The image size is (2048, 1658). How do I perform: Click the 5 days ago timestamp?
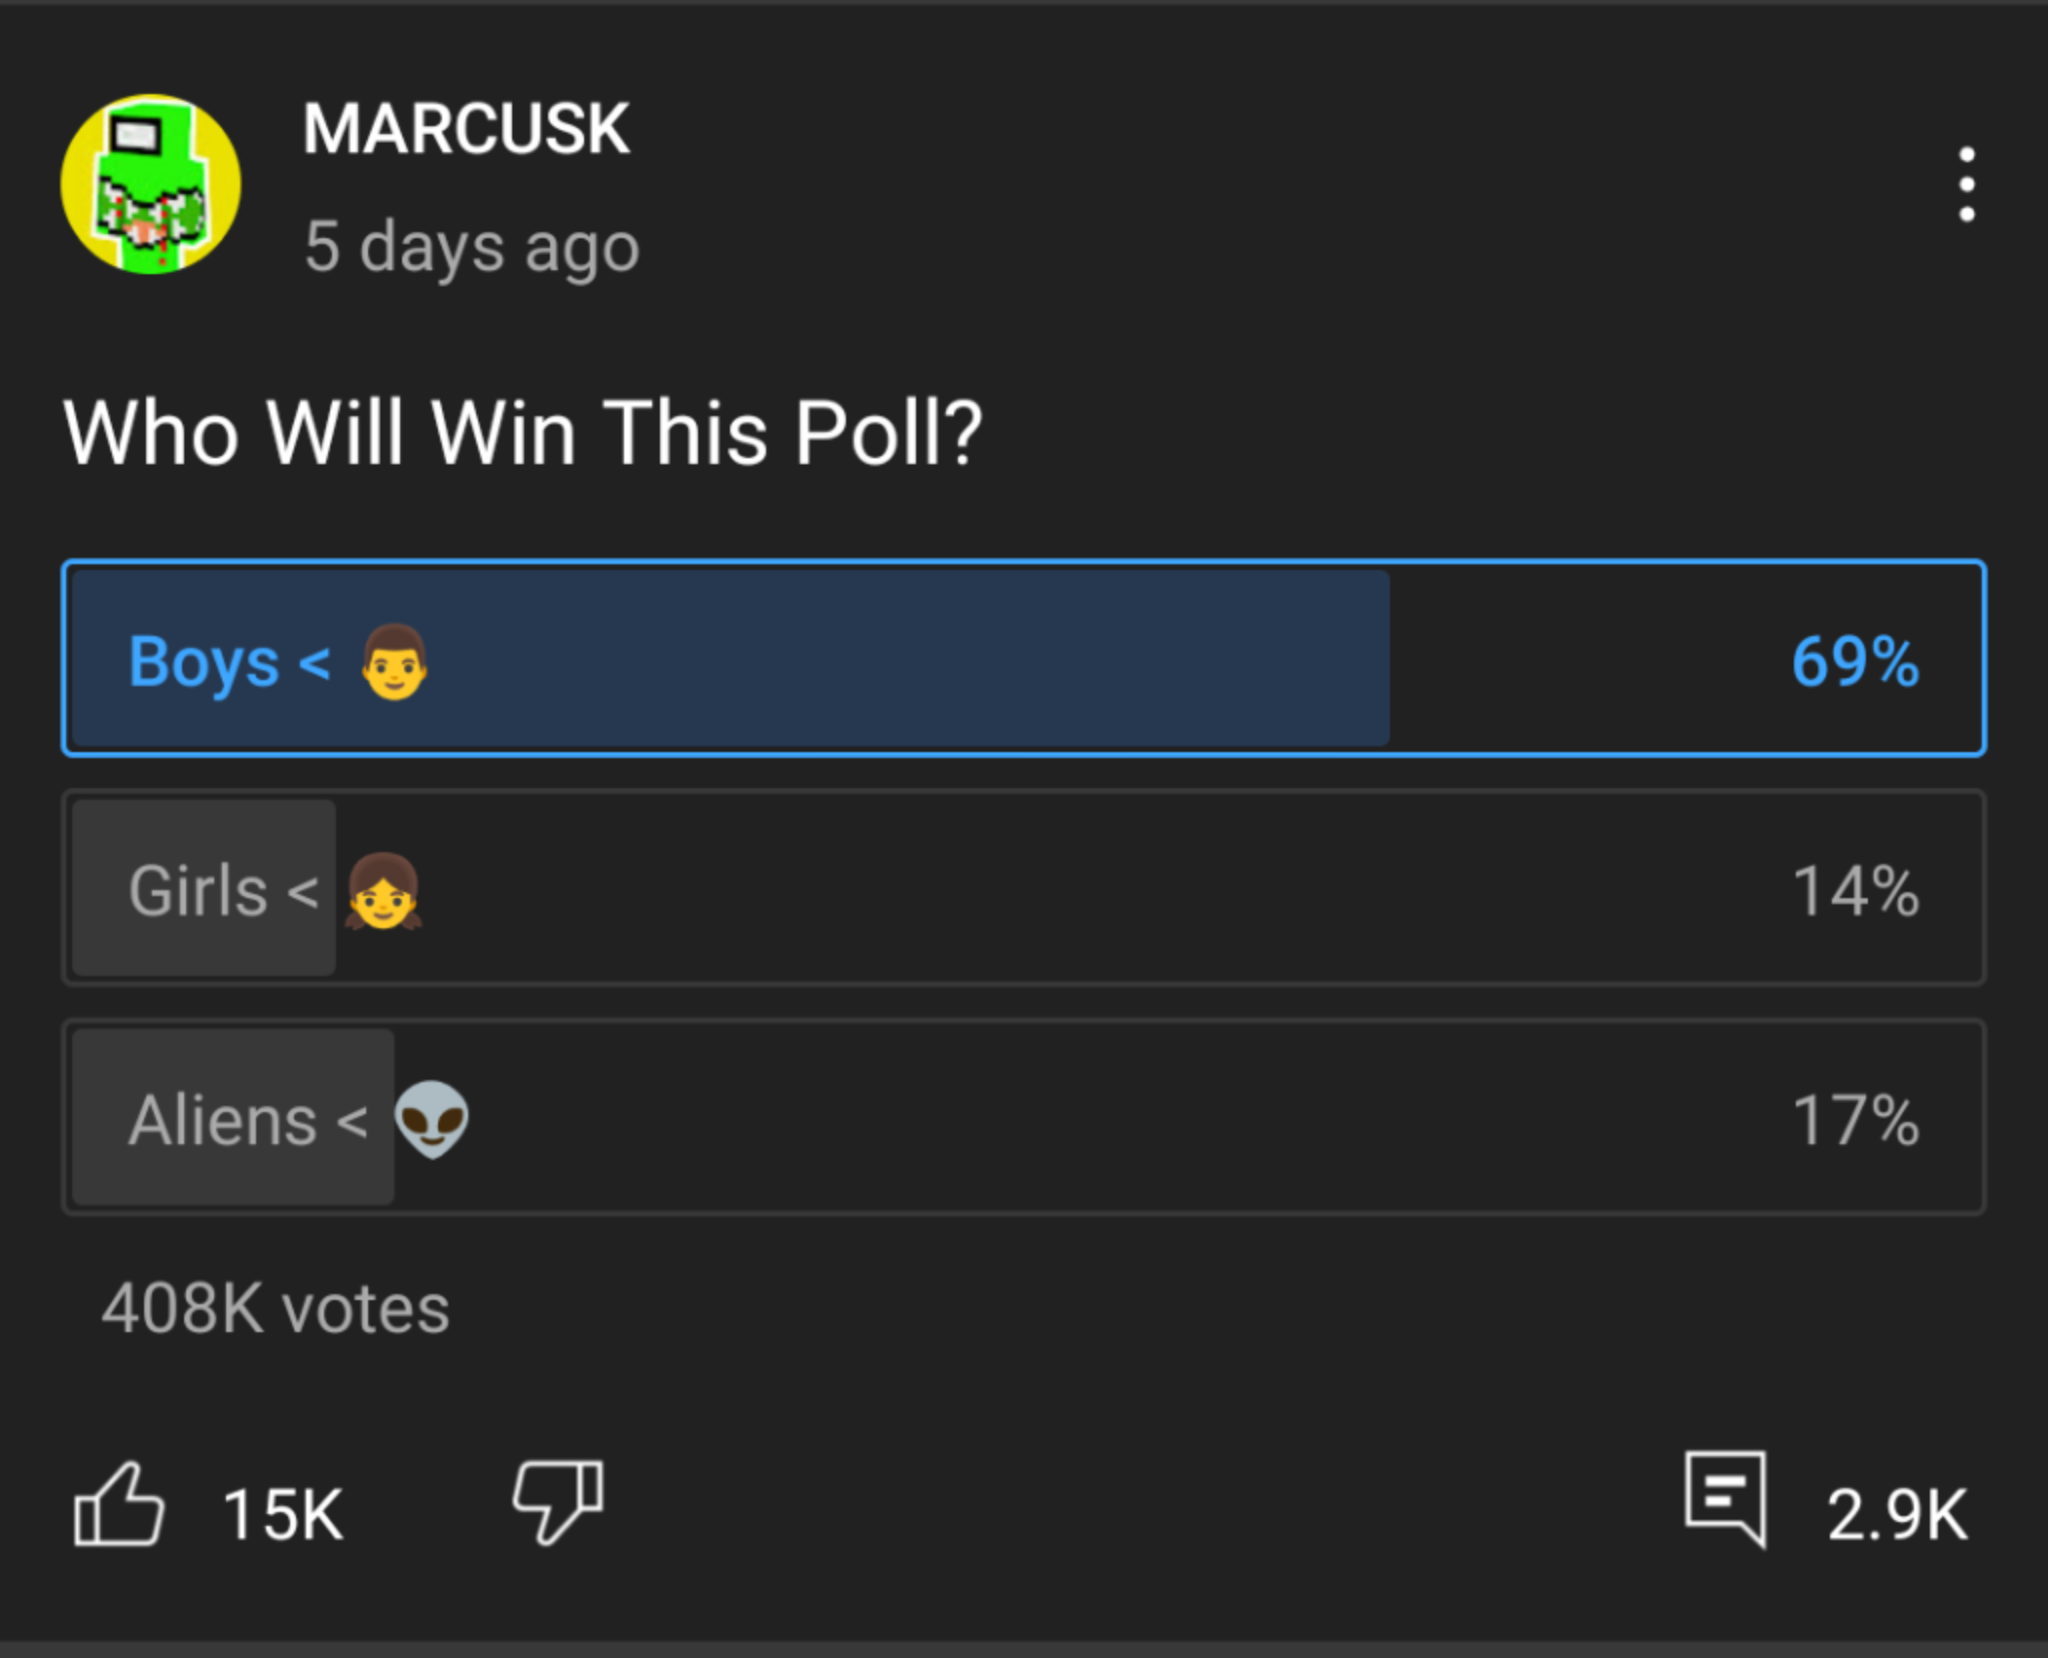[471, 246]
